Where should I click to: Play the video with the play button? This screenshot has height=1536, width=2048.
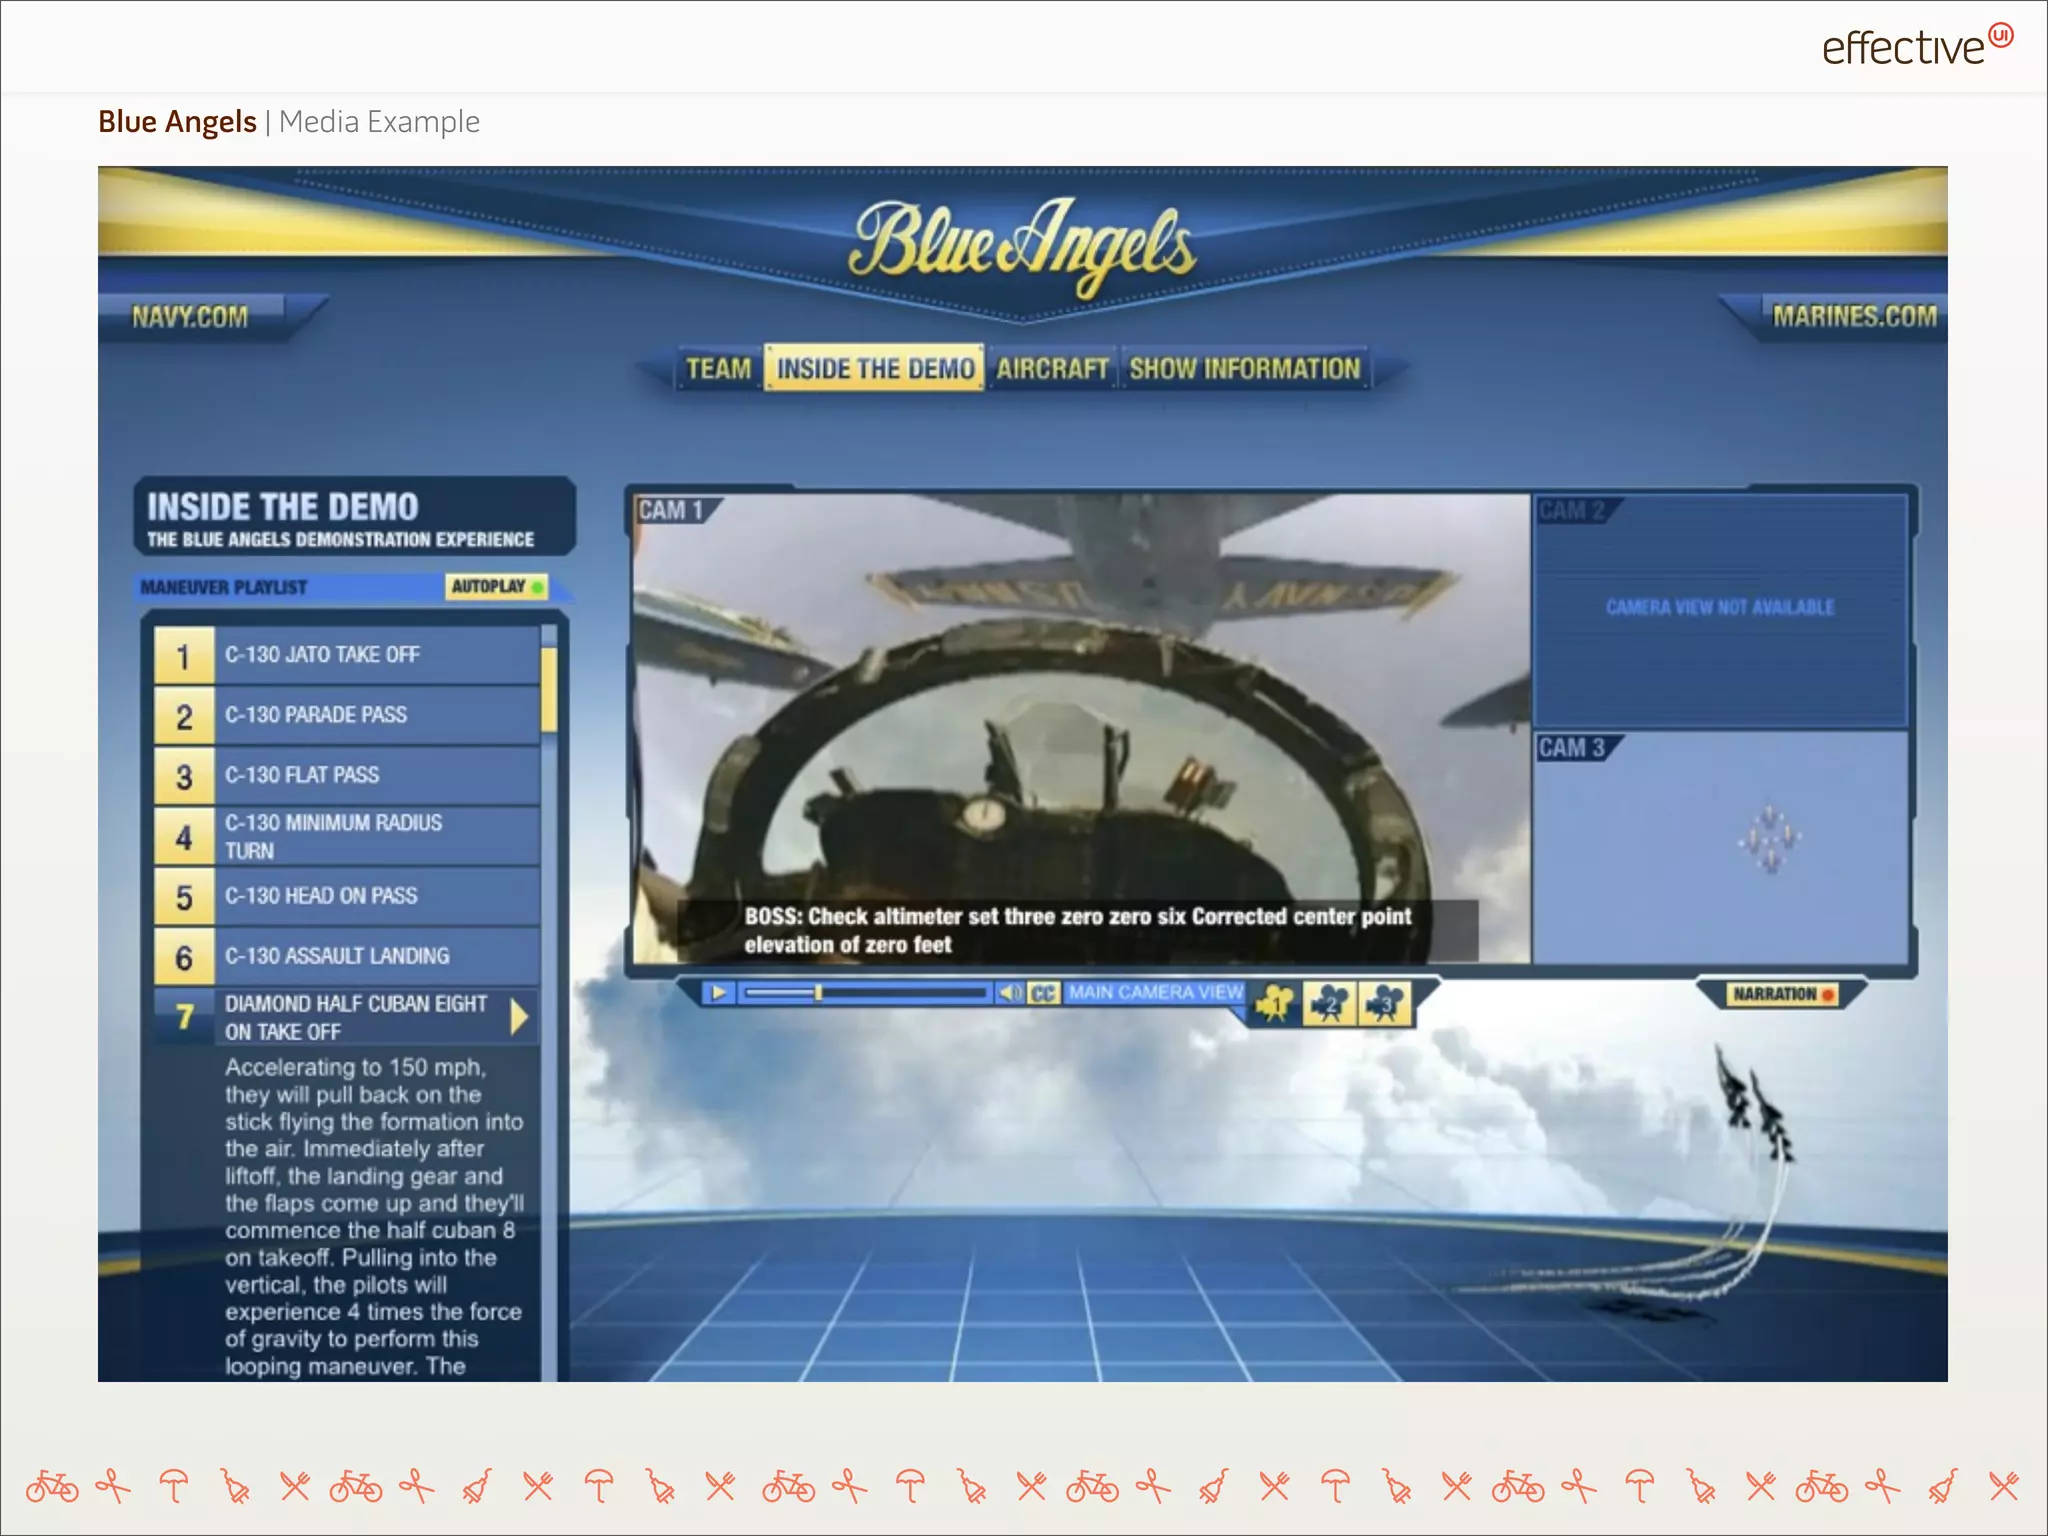click(x=718, y=993)
